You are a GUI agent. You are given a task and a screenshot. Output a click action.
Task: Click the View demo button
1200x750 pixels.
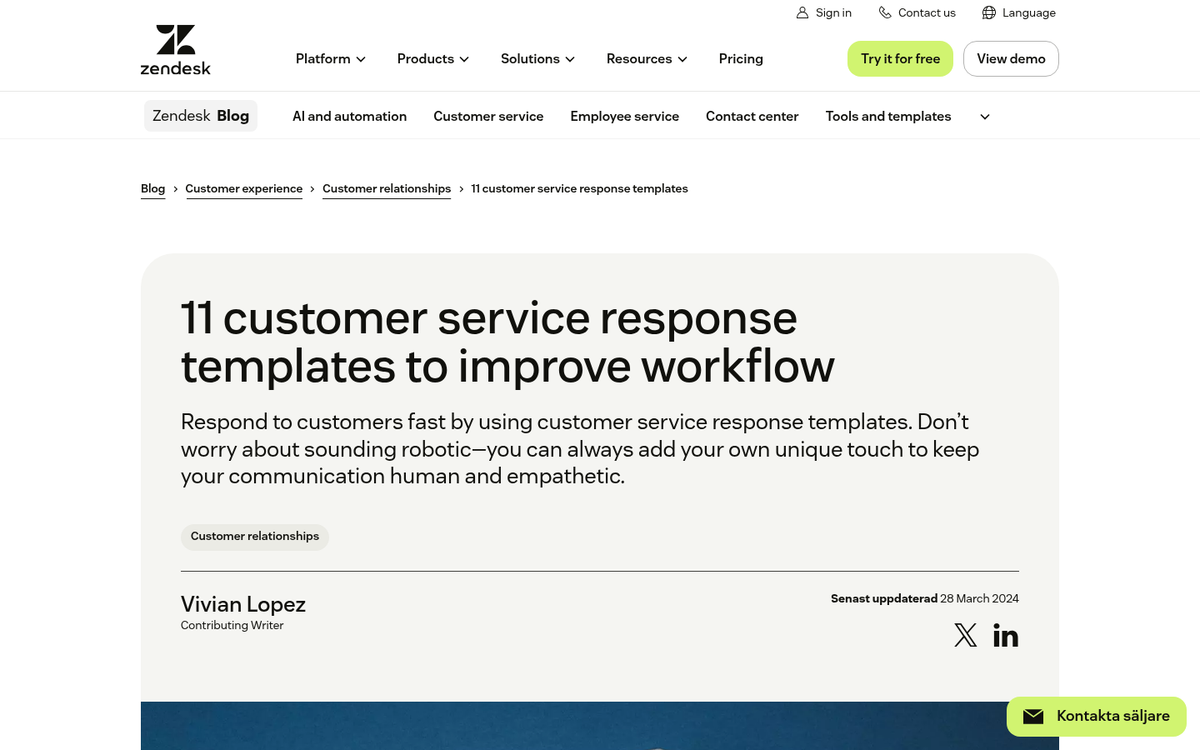[1010, 59]
